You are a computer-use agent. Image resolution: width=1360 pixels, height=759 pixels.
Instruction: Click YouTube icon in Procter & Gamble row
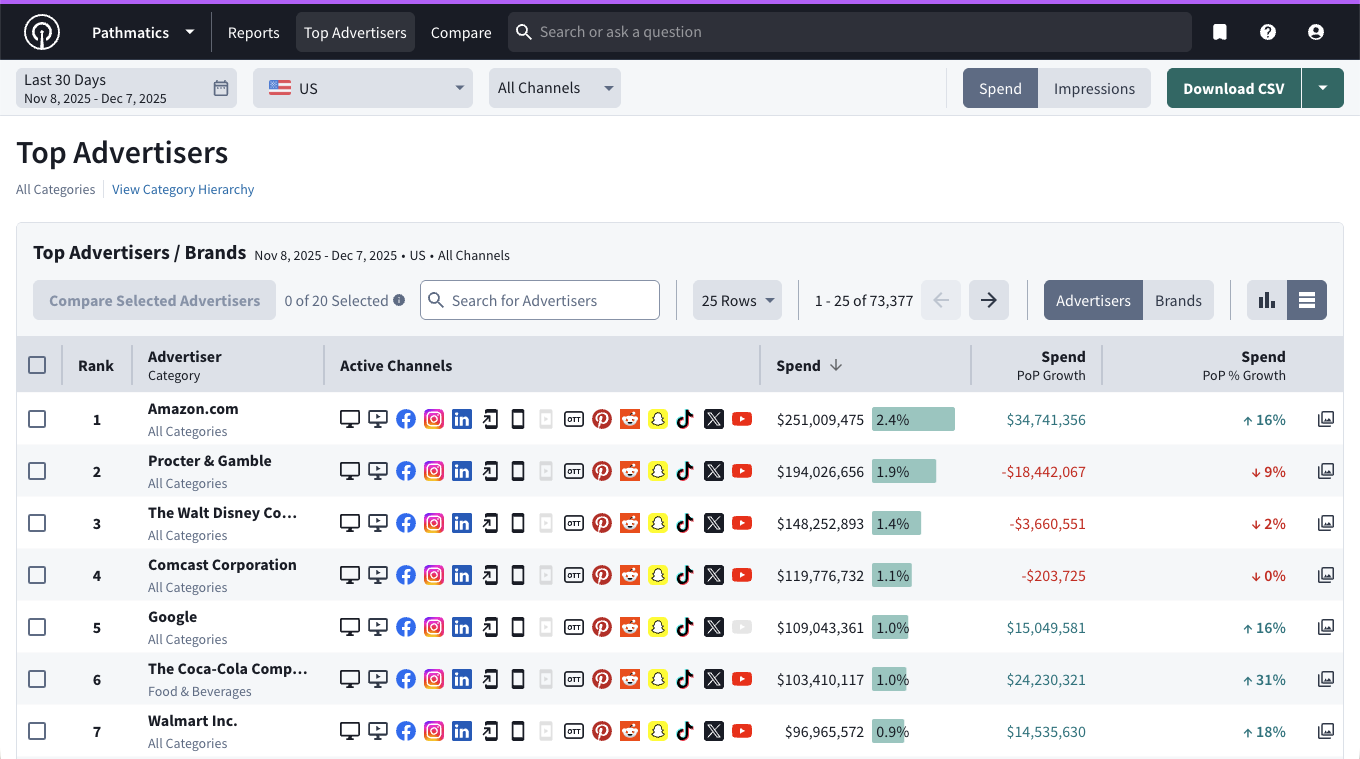[742, 471]
